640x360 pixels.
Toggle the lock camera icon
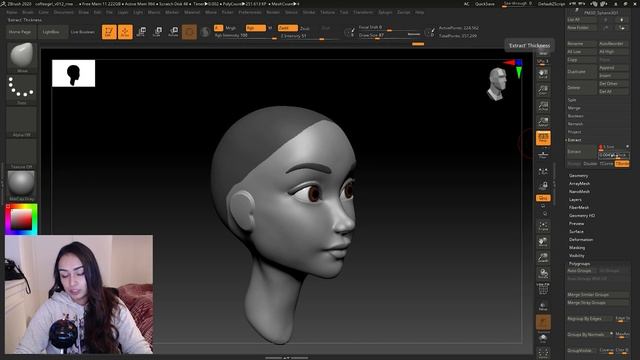pyautogui.click(x=543, y=186)
